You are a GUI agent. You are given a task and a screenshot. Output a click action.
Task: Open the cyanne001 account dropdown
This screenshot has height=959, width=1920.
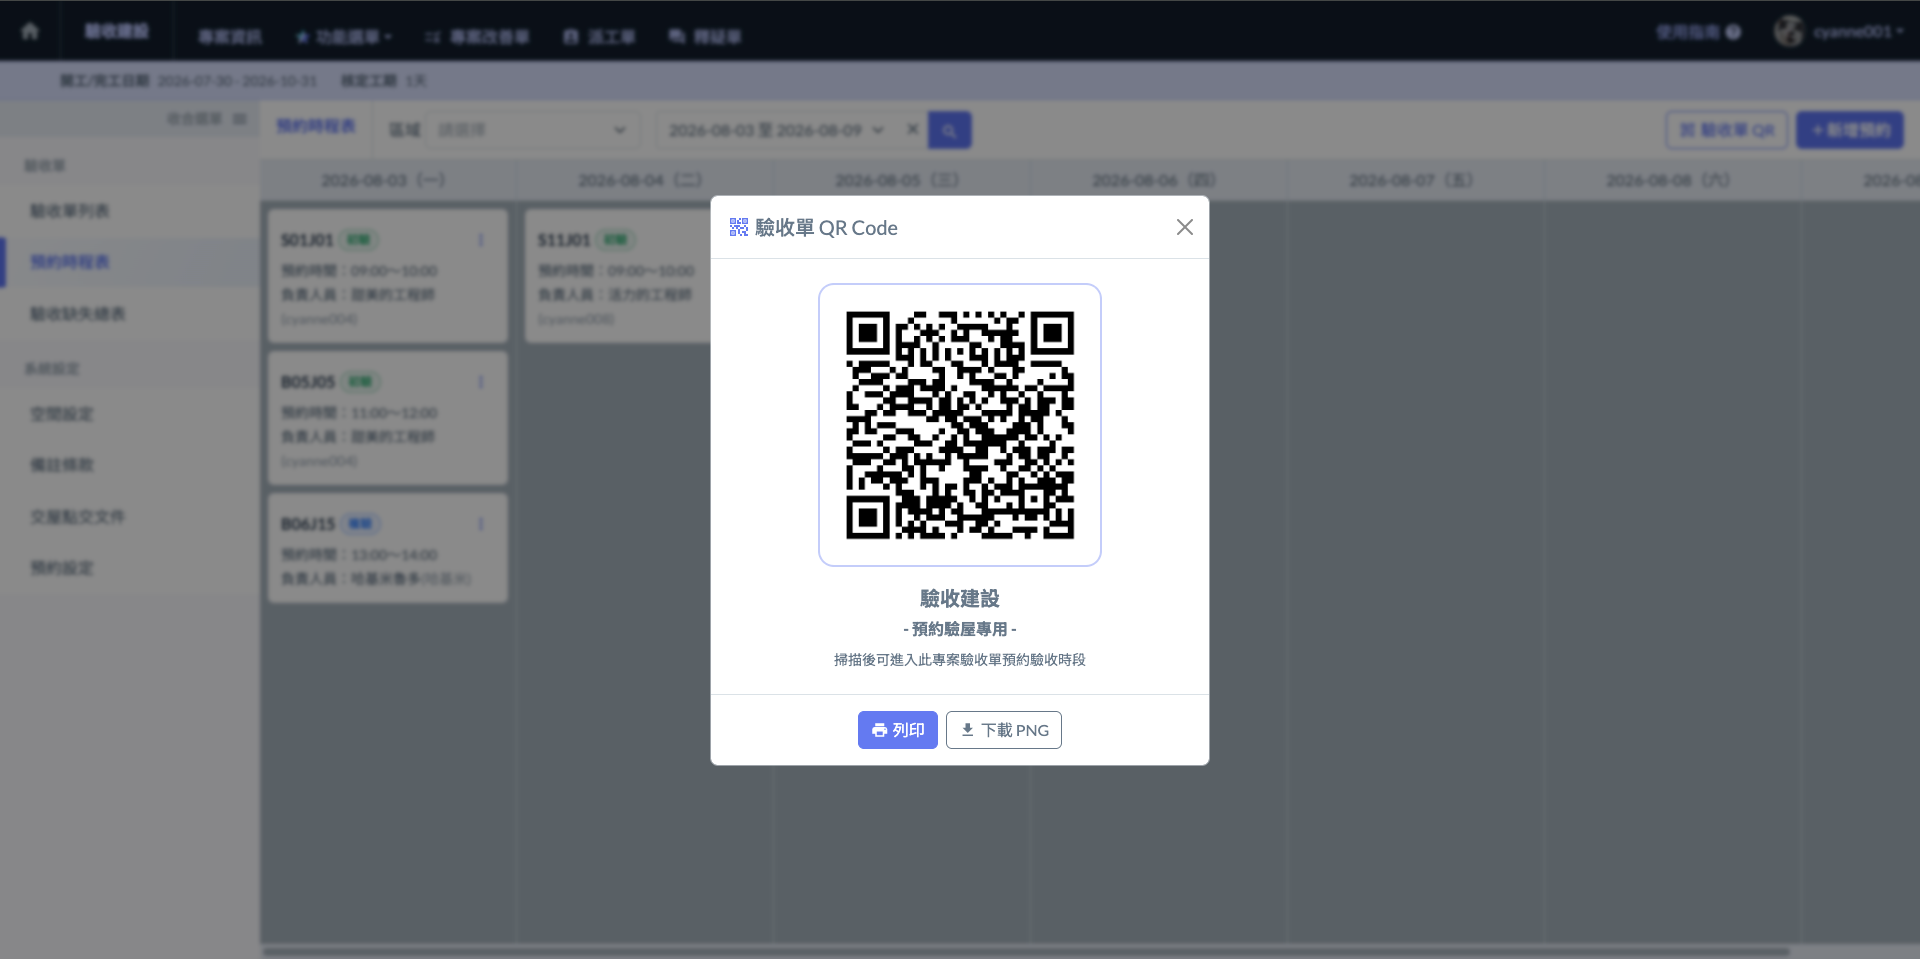[x=1858, y=32]
